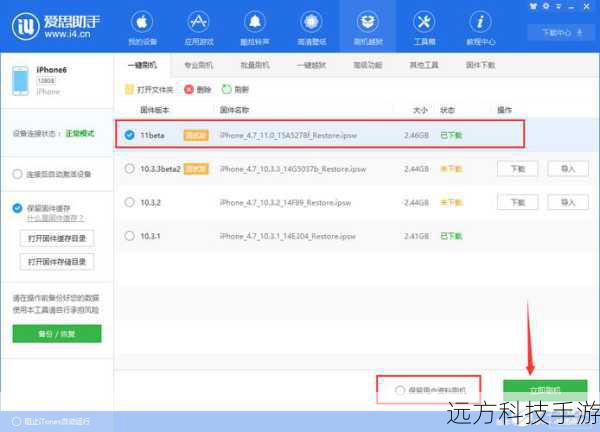Click the green 立即刷机 button

tap(545, 390)
